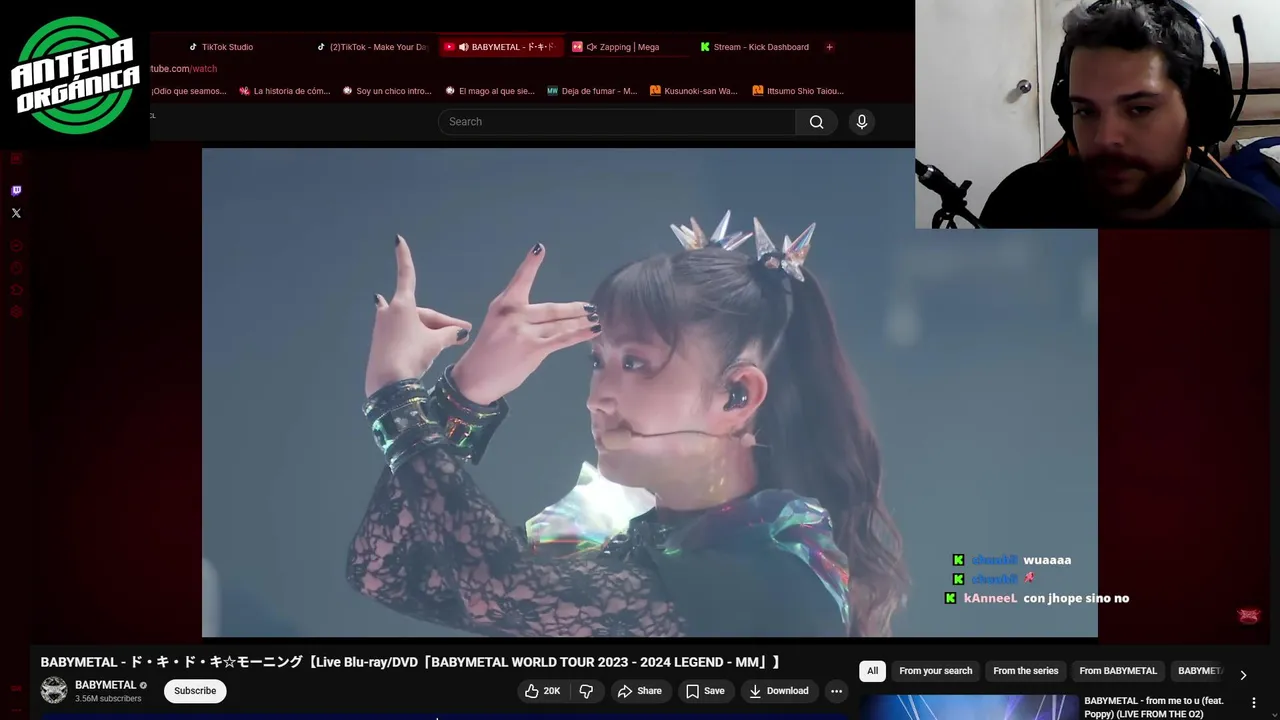The image size is (1280, 720).
Task: Select the 'From your search' chip
Action: point(936,671)
